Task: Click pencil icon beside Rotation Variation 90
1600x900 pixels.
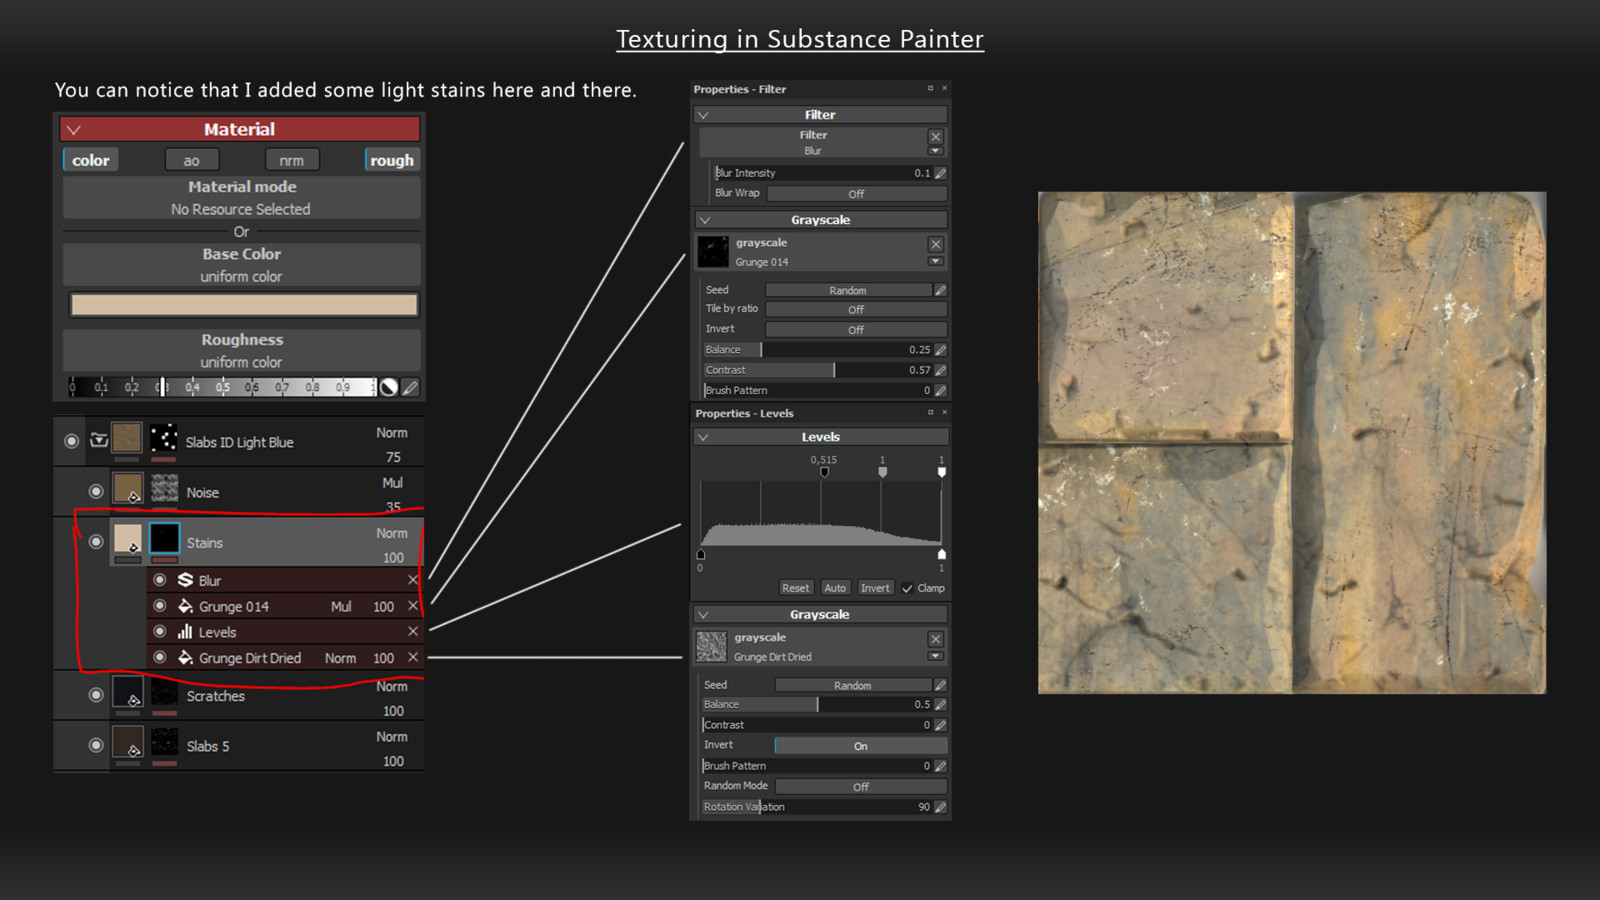Action: click(940, 807)
